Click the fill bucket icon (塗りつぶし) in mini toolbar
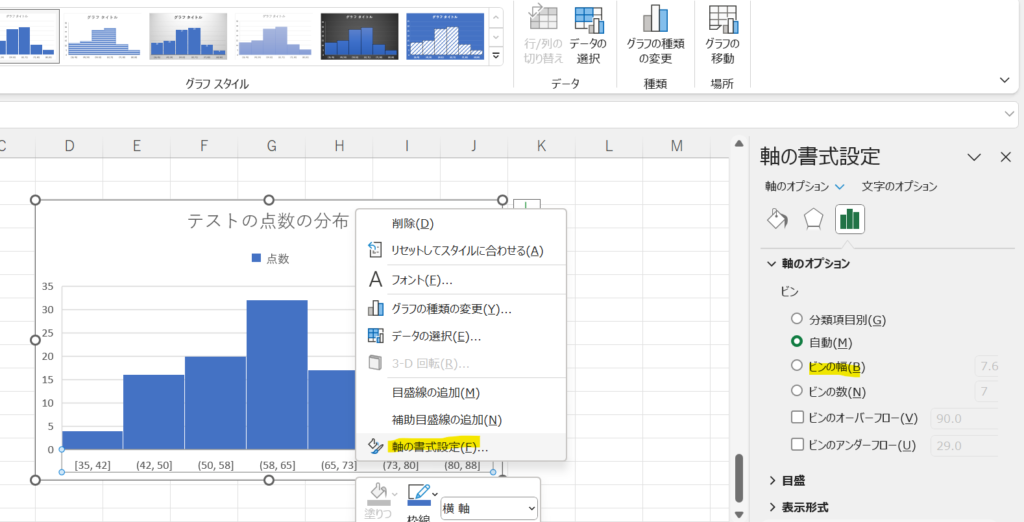Screen dimensions: 1024x522 [x=379, y=495]
